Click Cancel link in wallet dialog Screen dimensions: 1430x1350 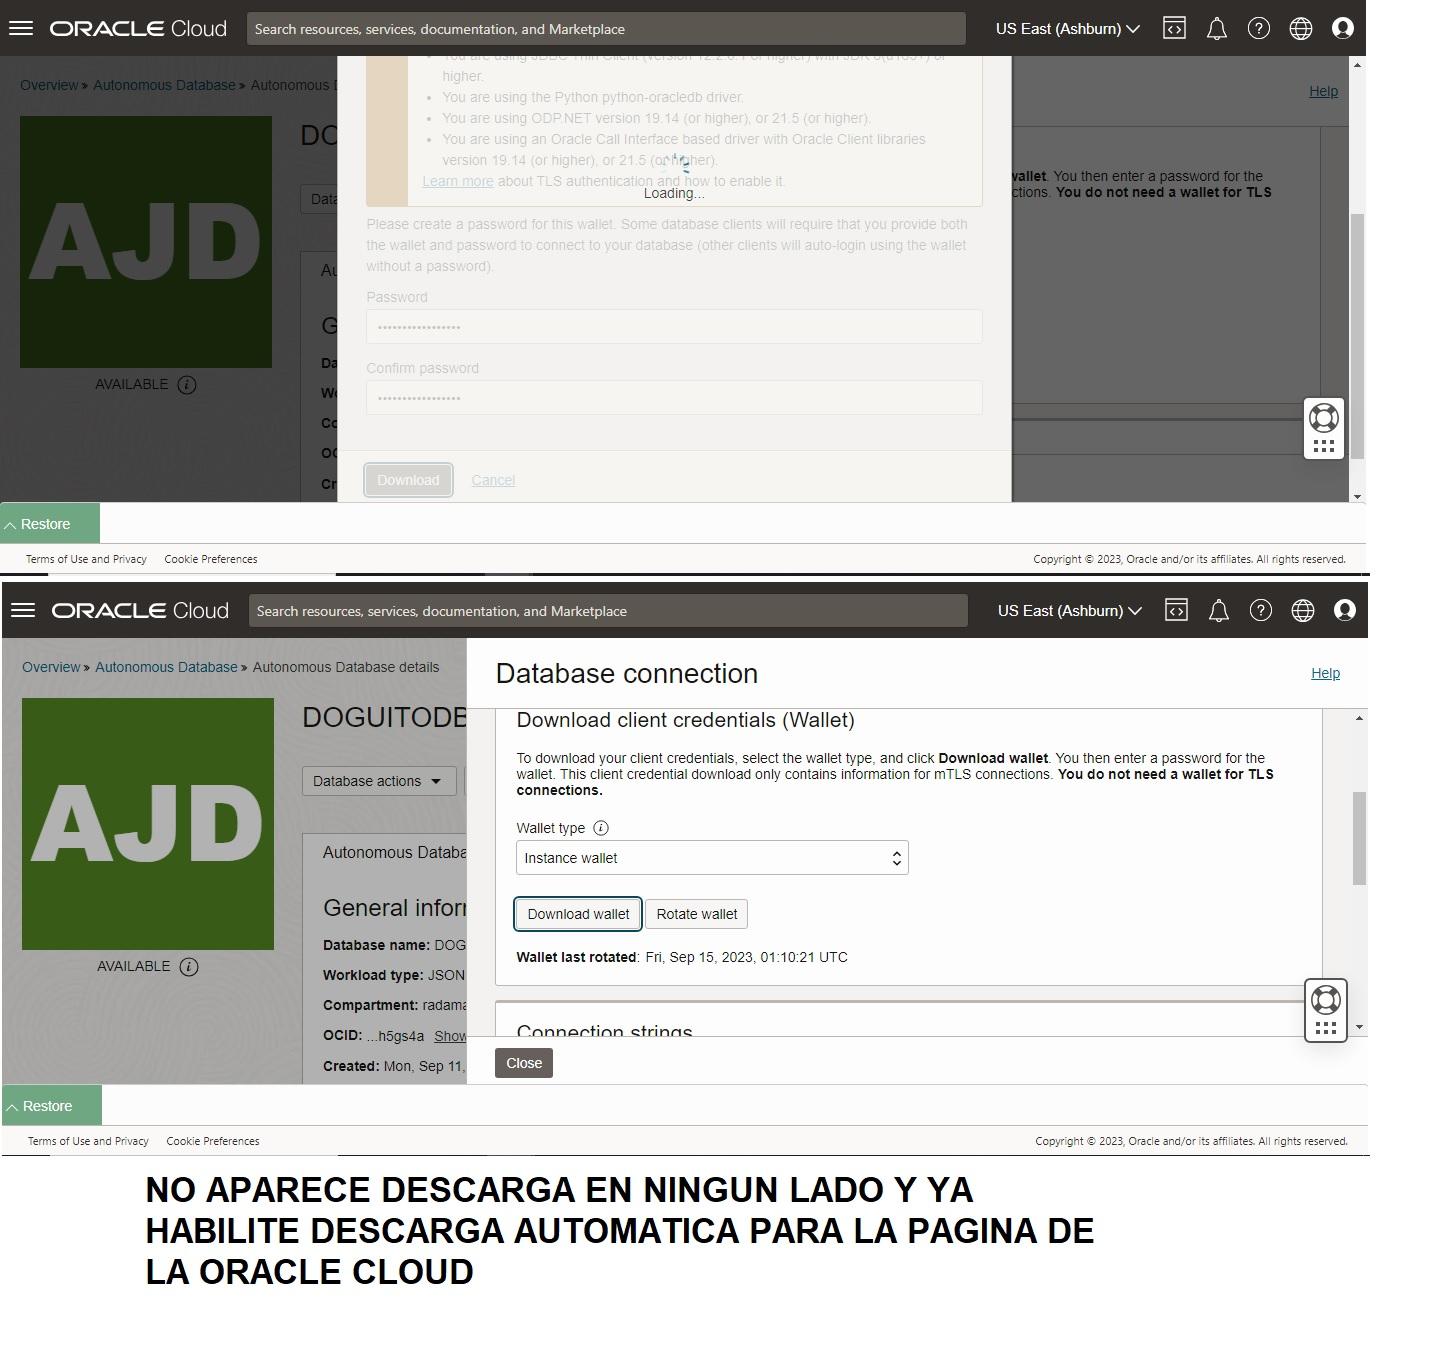coord(493,480)
